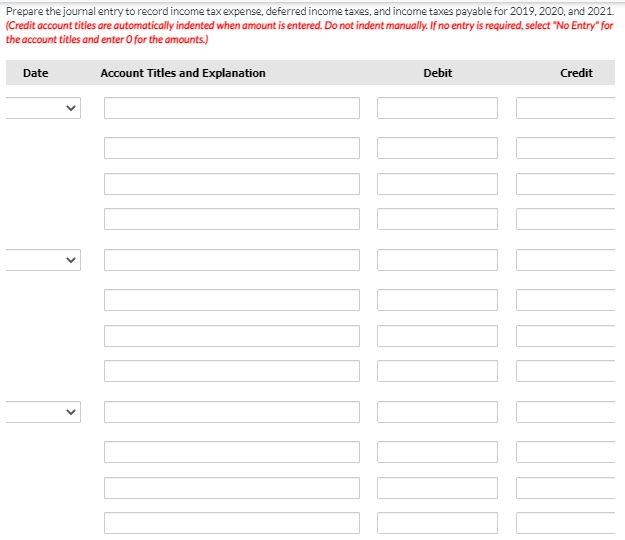Click third entry's fourth account title field
625x540 pixels.
232,523
